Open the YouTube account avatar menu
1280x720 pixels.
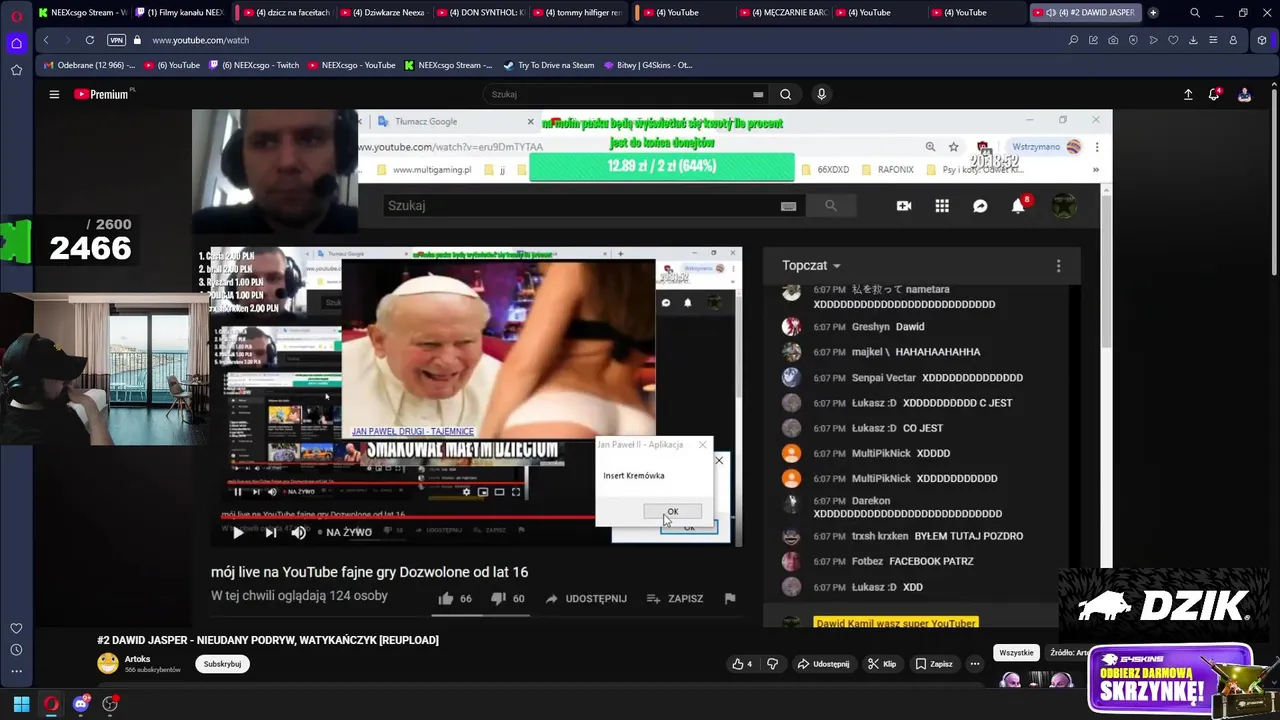[1244, 94]
